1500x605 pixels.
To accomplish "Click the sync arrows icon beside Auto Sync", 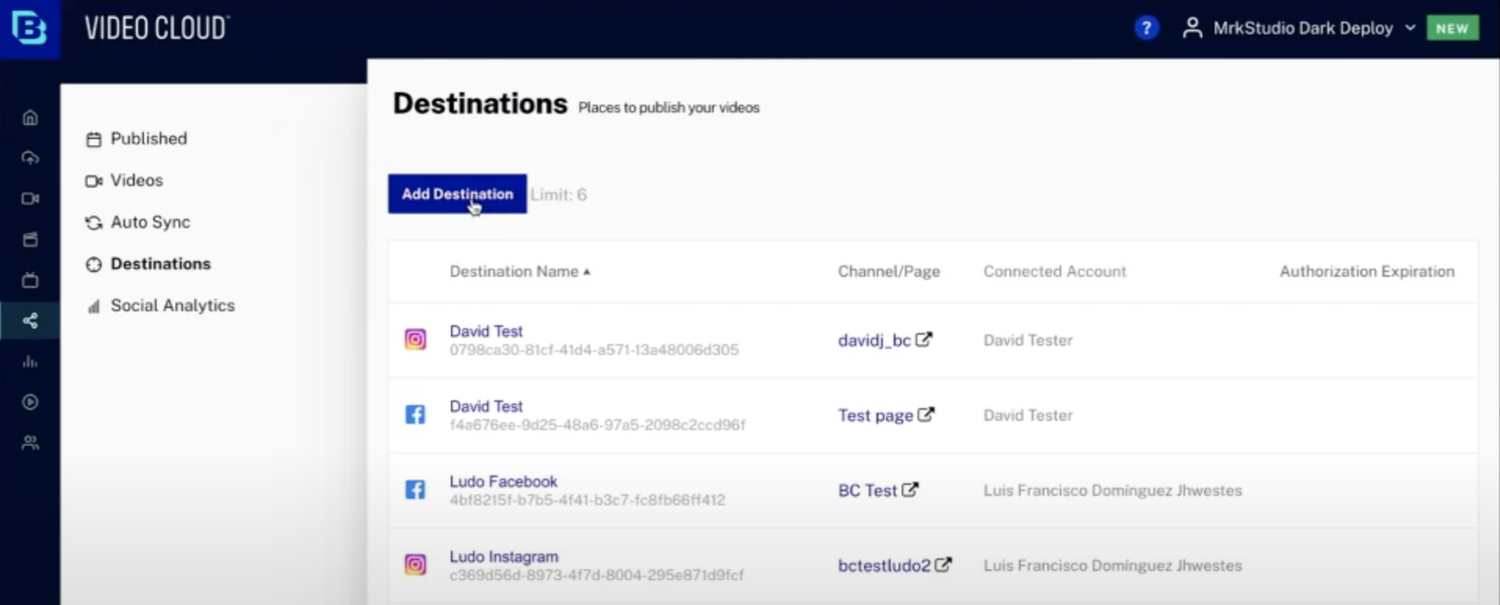I will [94, 223].
